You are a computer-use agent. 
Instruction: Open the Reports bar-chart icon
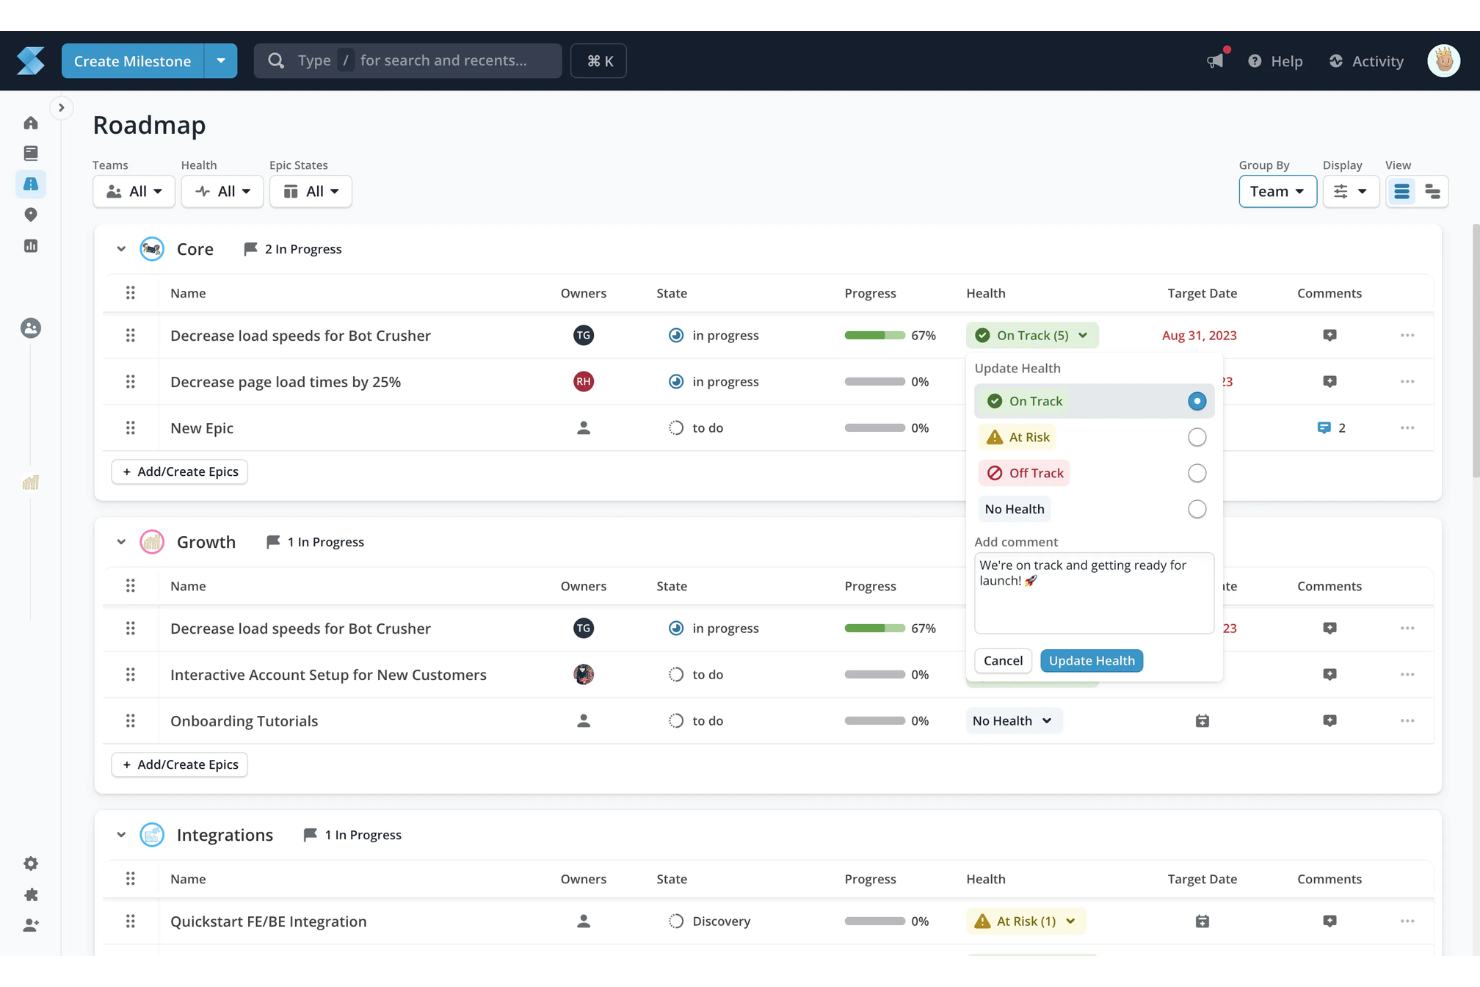coord(31,245)
